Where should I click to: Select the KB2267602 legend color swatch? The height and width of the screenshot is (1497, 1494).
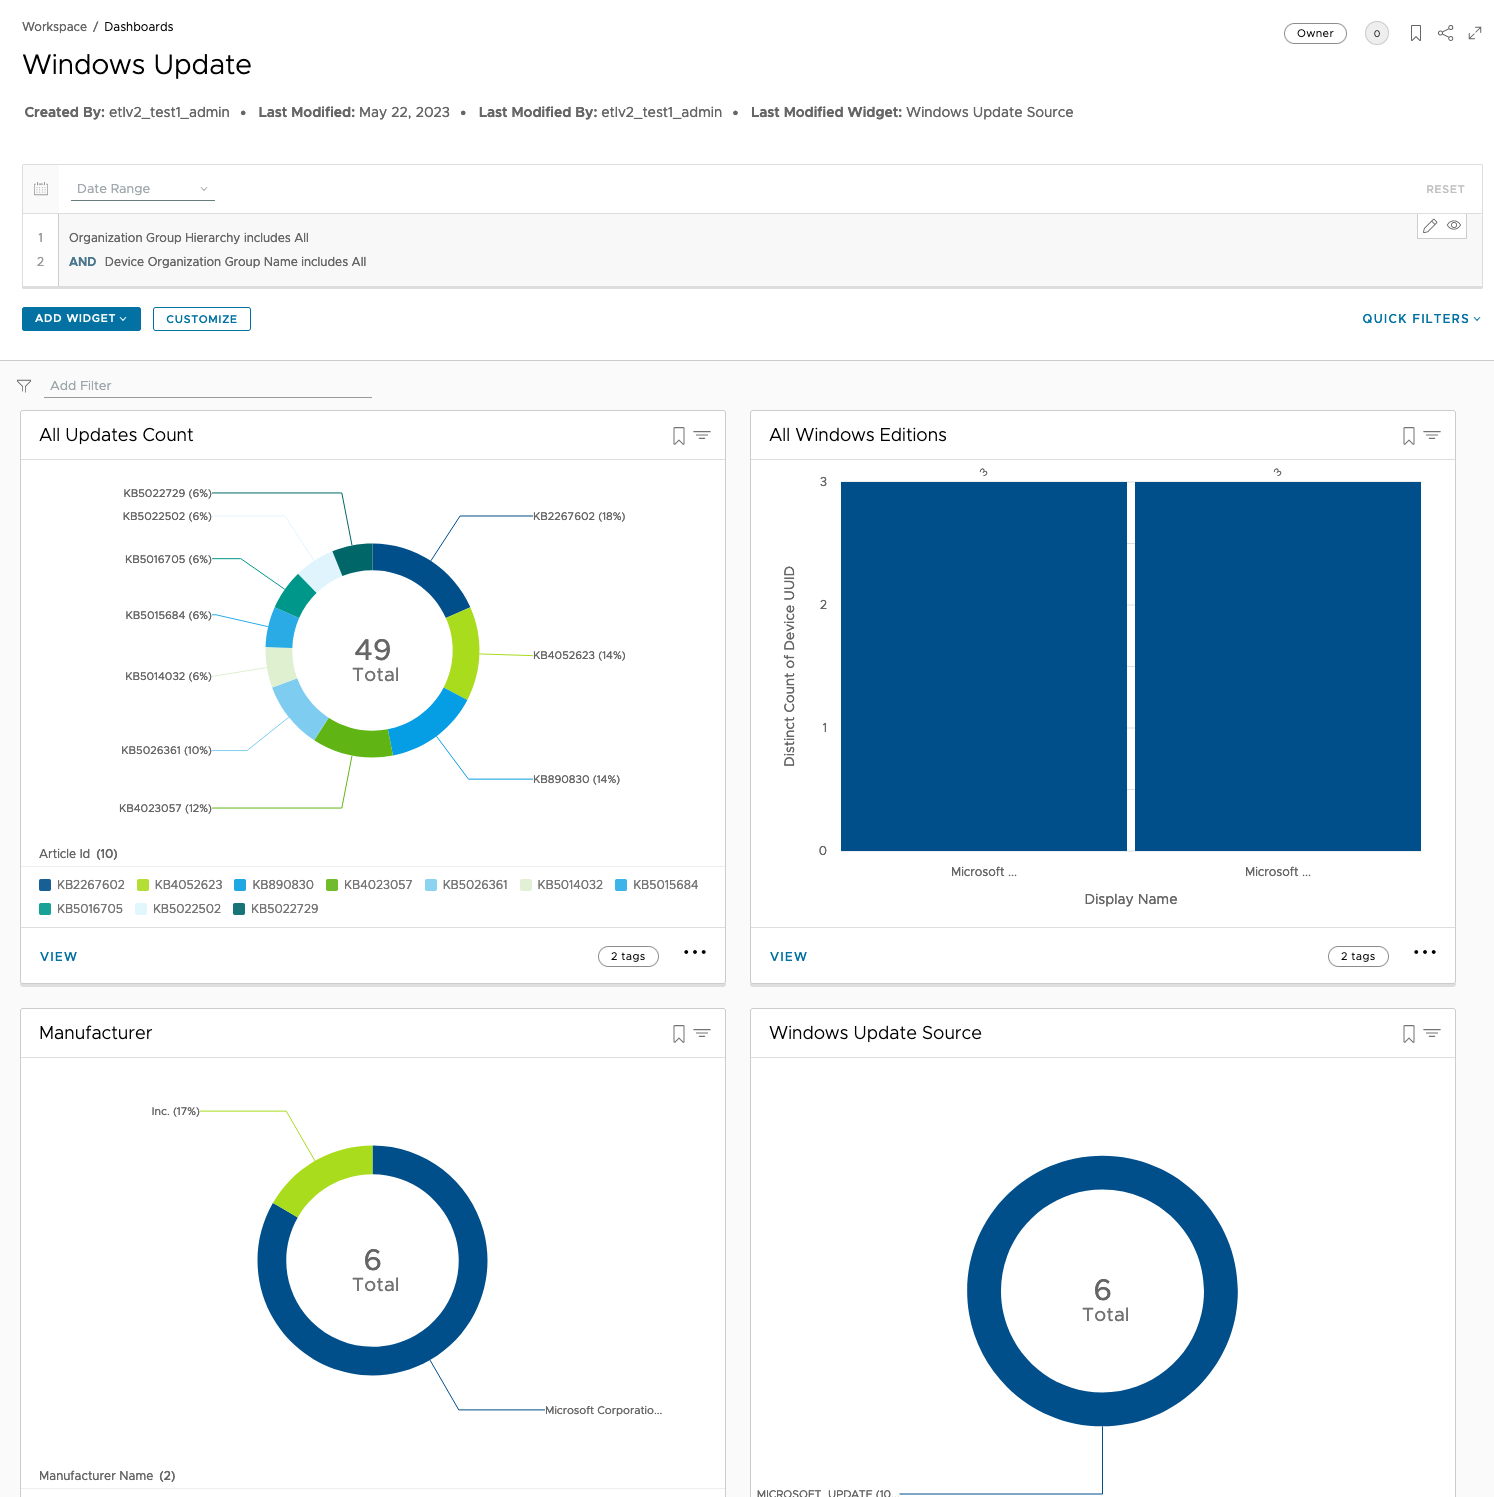click(x=44, y=885)
